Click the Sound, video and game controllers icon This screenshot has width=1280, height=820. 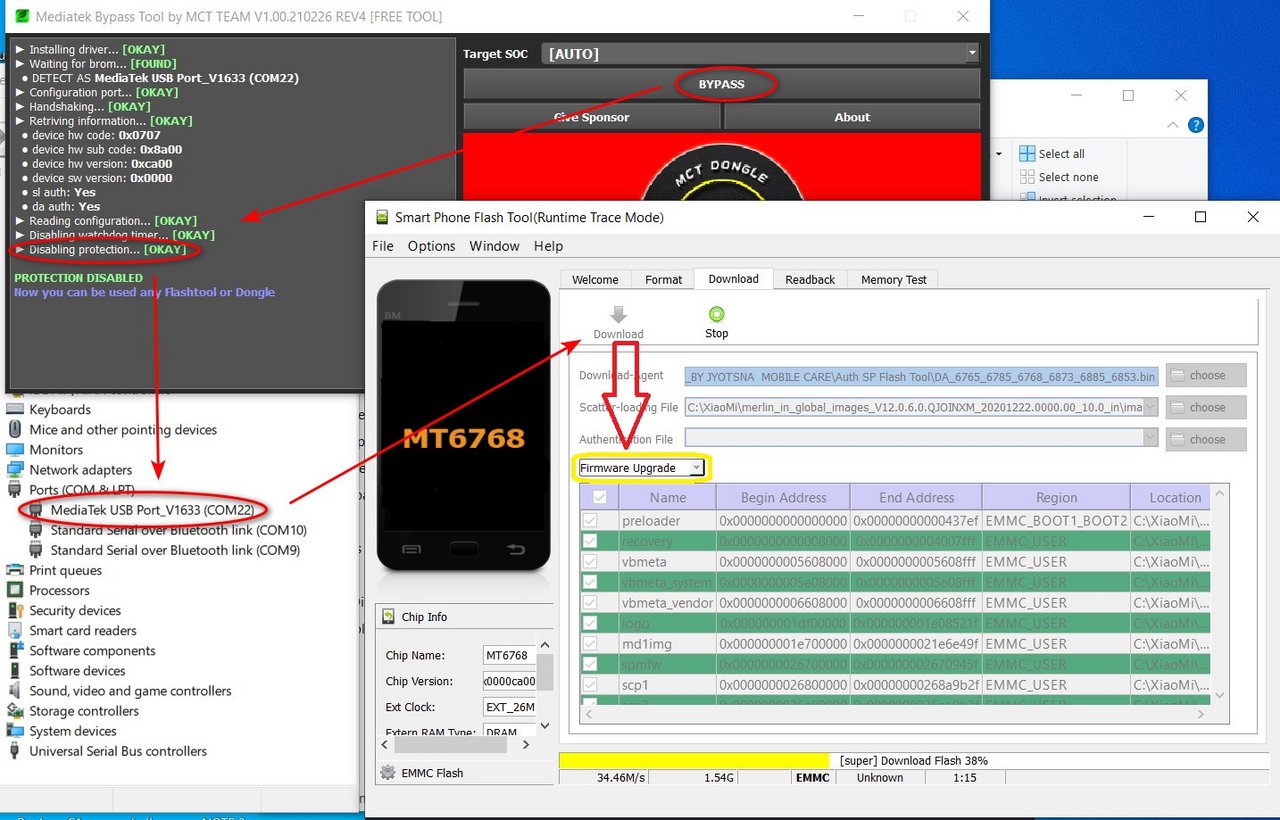click(x=15, y=691)
